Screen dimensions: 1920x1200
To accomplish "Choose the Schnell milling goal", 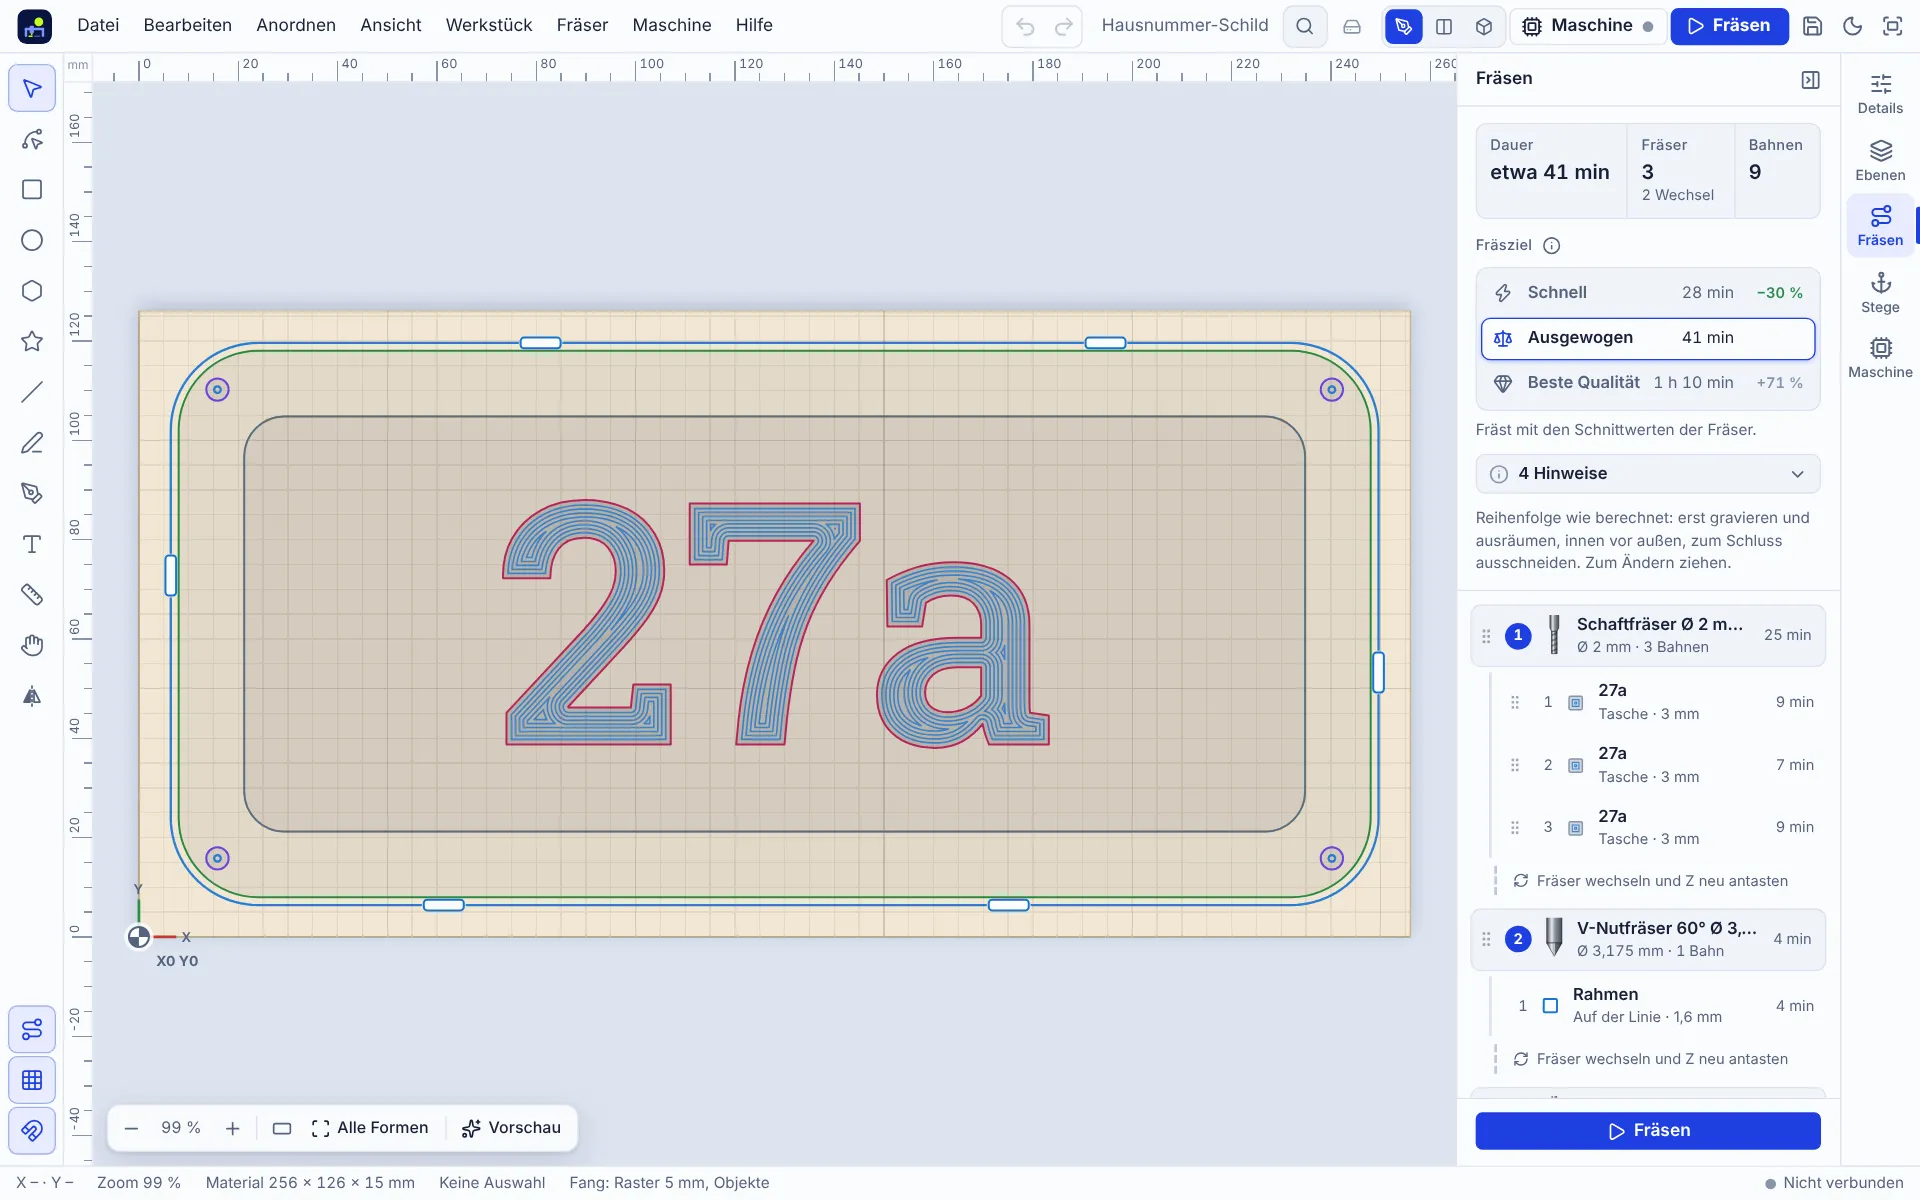I will tap(1648, 293).
